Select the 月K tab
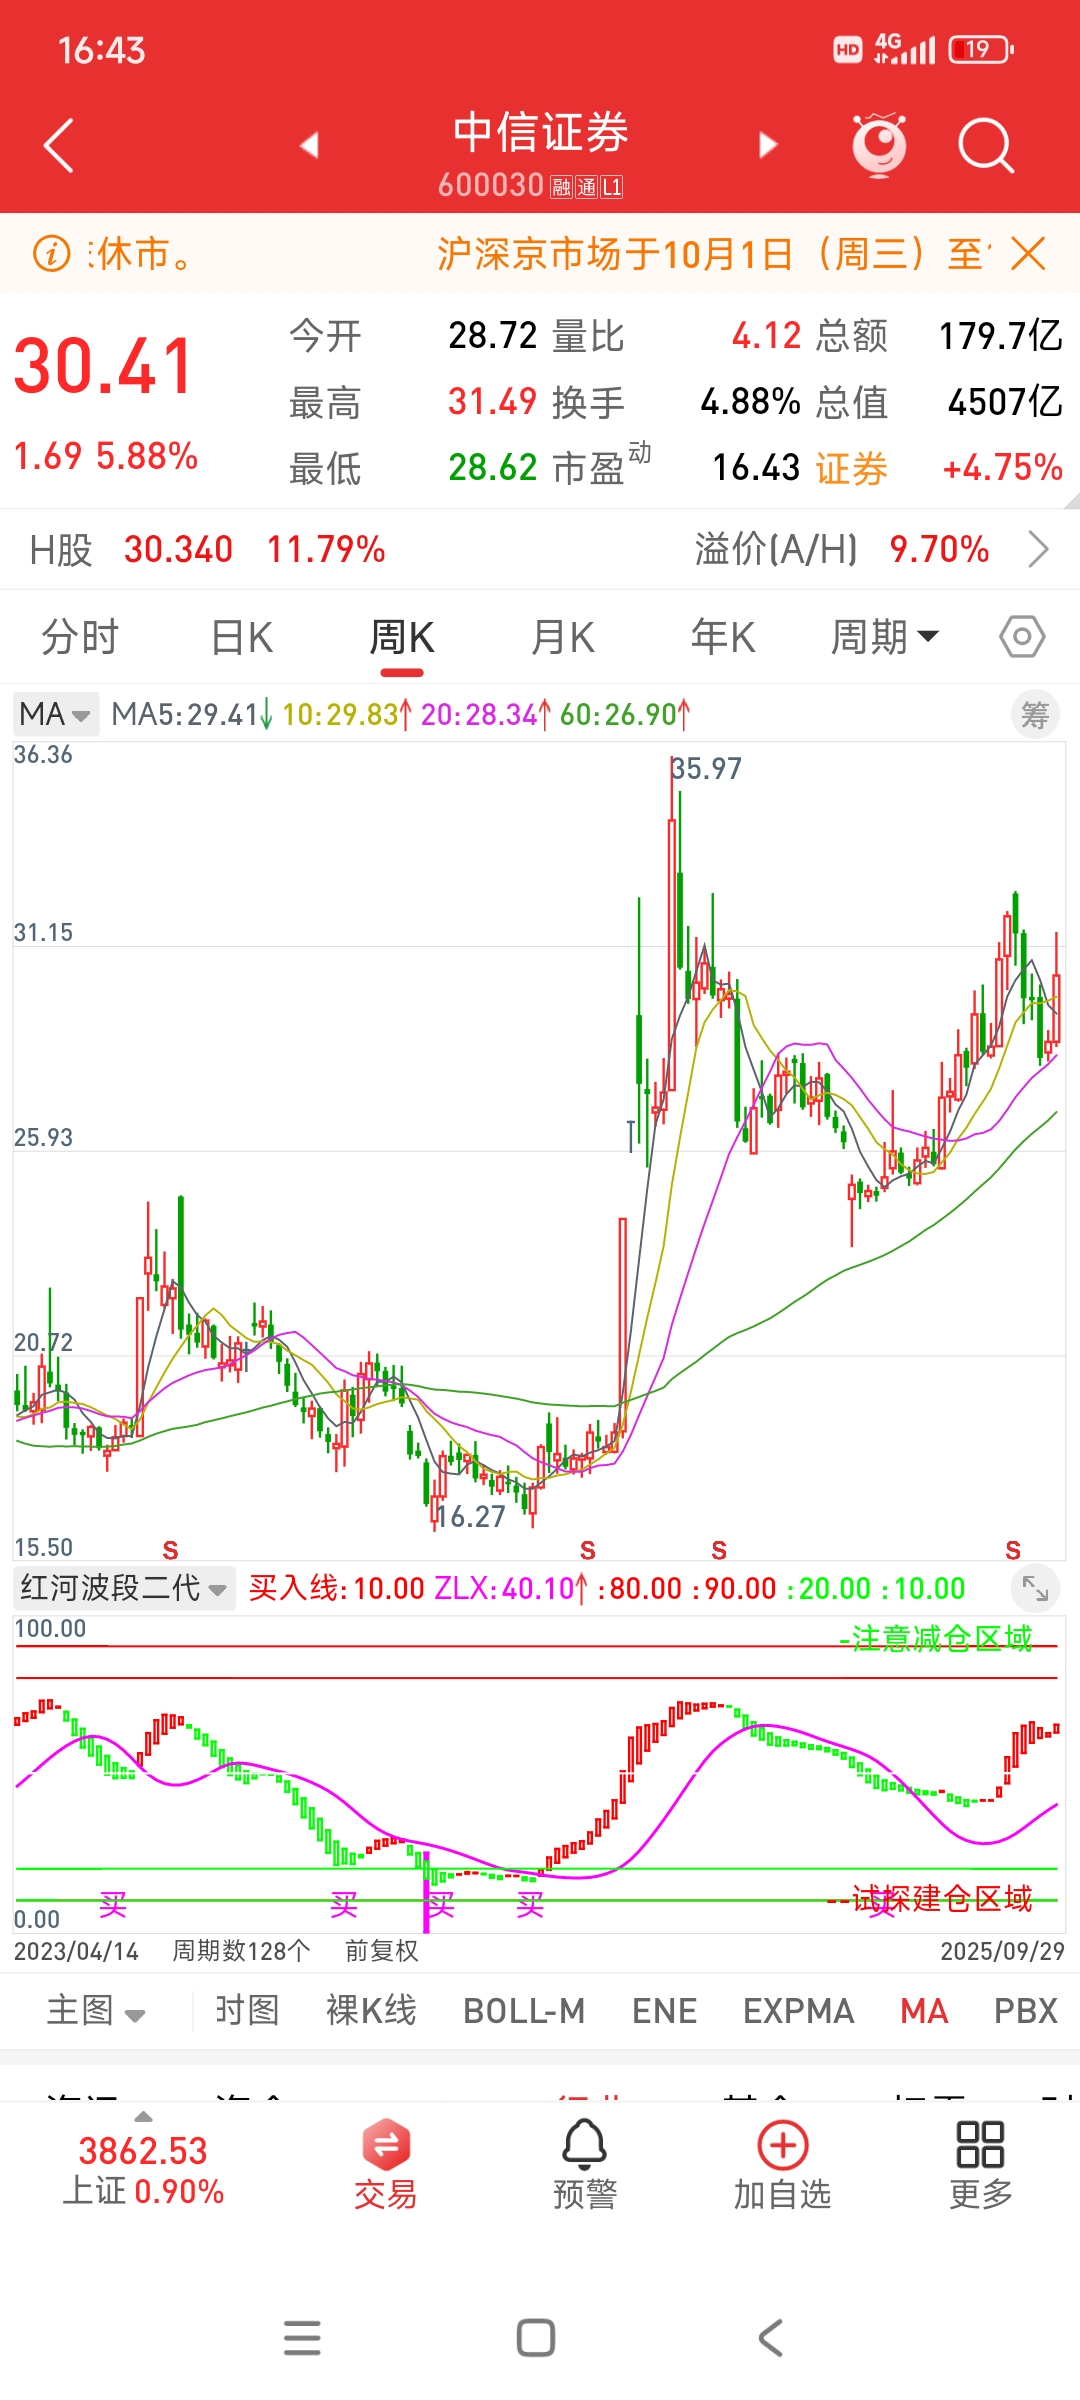The width and height of the screenshot is (1080, 2400). 563,637
